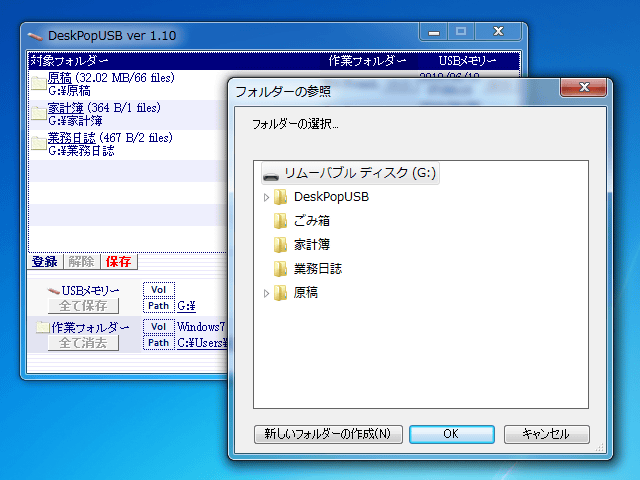Click the 家計簿 folder icon in DeskPopUSB list
This screenshot has height=480, width=640.
point(39,113)
